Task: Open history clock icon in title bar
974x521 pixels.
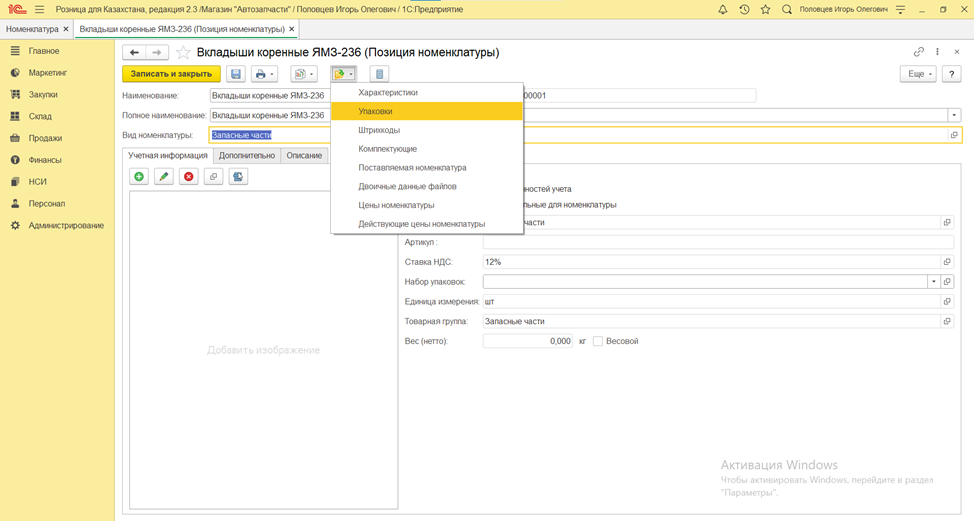Action: (x=744, y=9)
